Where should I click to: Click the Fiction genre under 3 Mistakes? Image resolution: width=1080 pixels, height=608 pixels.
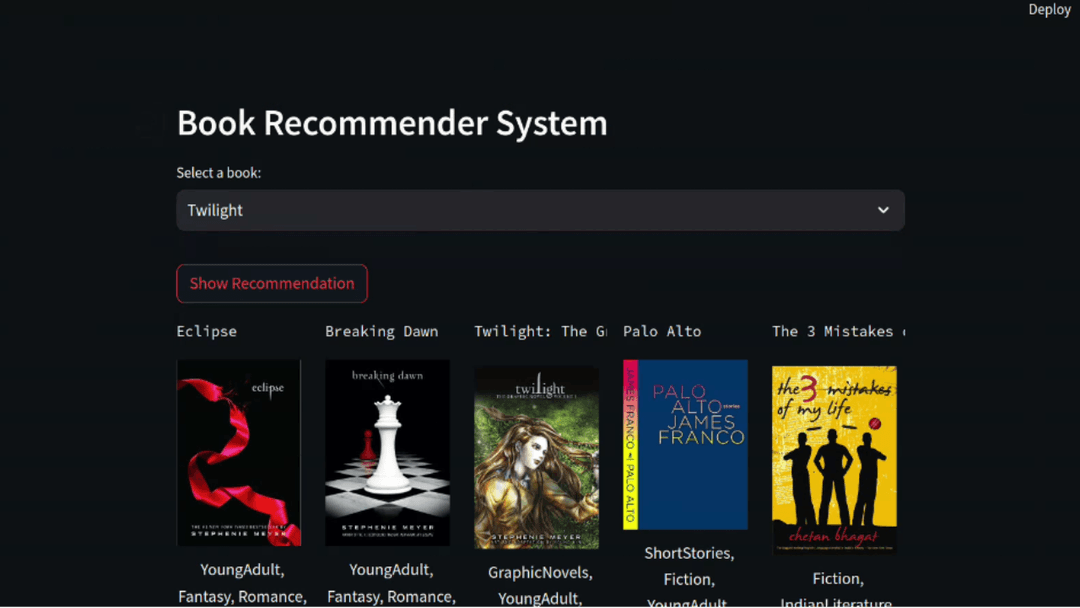837,579
